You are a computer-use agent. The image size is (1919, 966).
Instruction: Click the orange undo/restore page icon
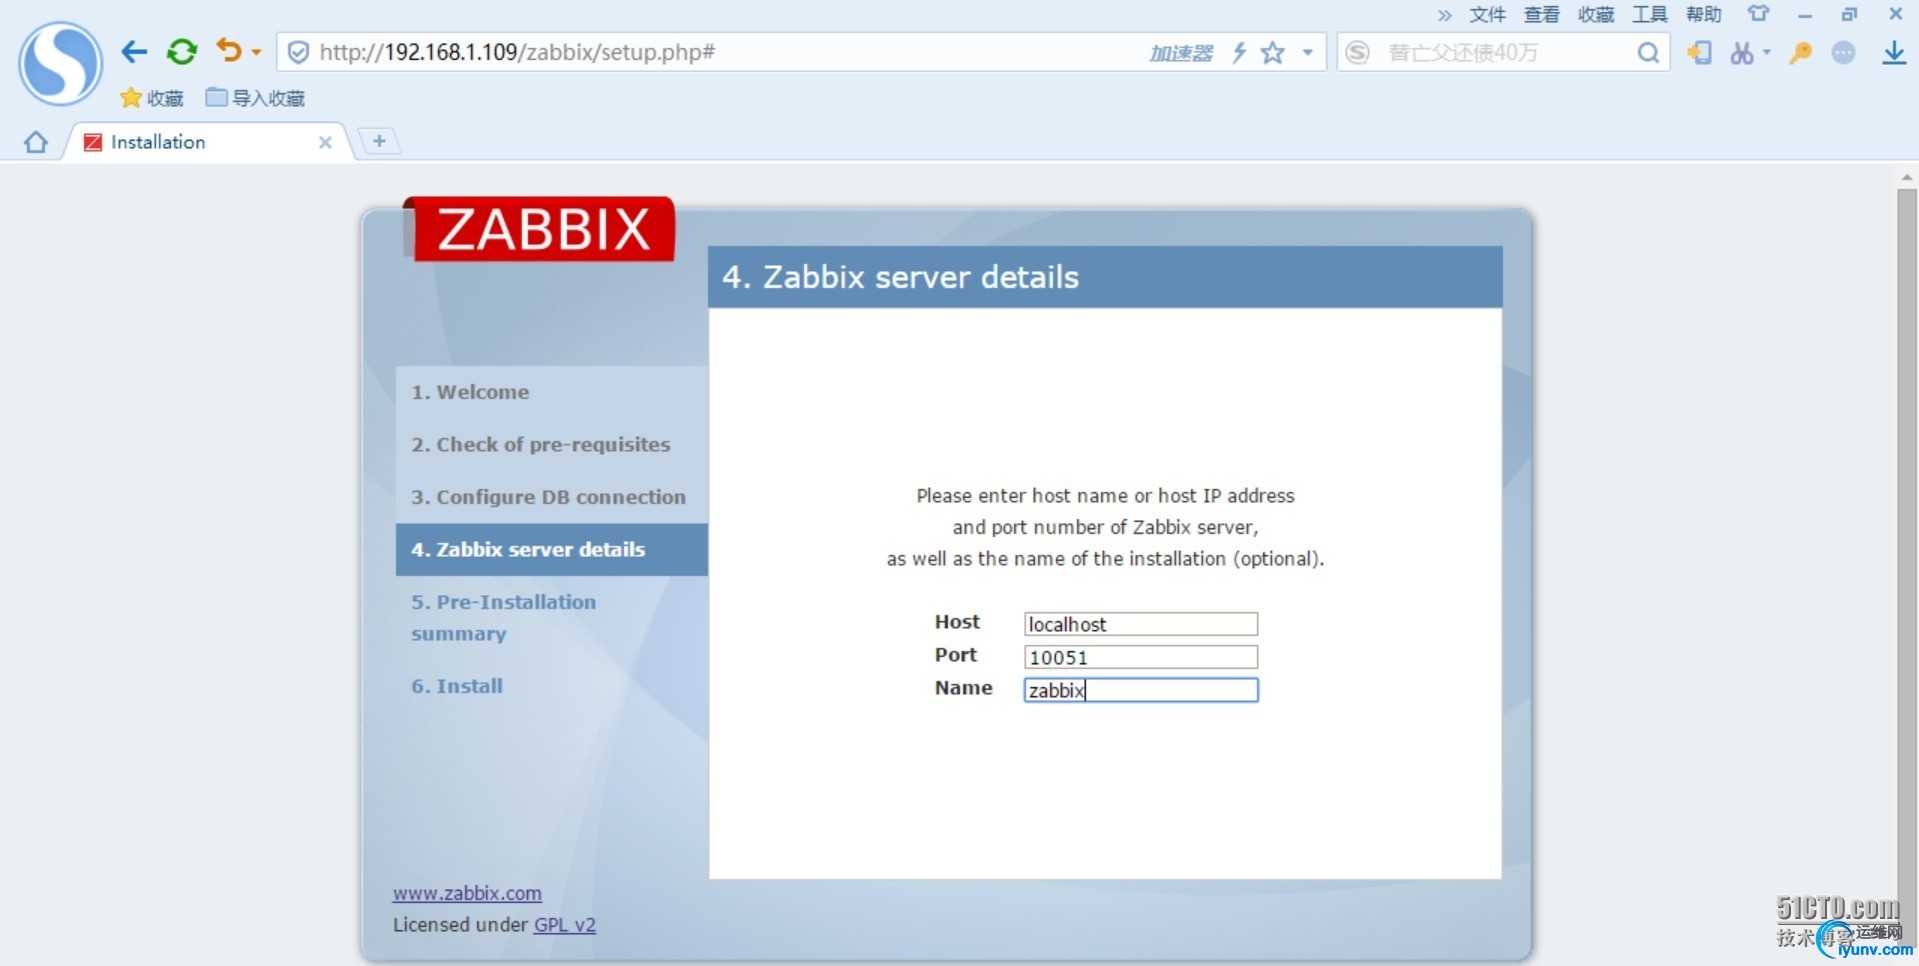pyautogui.click(x=229, y=50)
